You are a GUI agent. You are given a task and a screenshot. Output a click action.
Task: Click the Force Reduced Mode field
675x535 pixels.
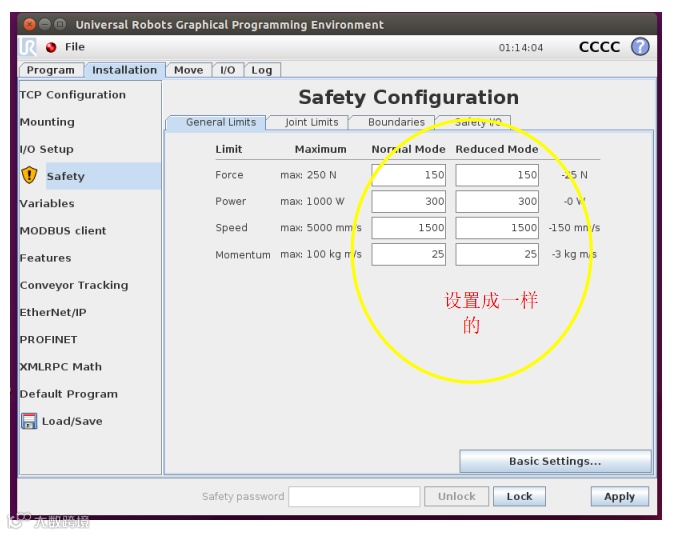[497, 175]
